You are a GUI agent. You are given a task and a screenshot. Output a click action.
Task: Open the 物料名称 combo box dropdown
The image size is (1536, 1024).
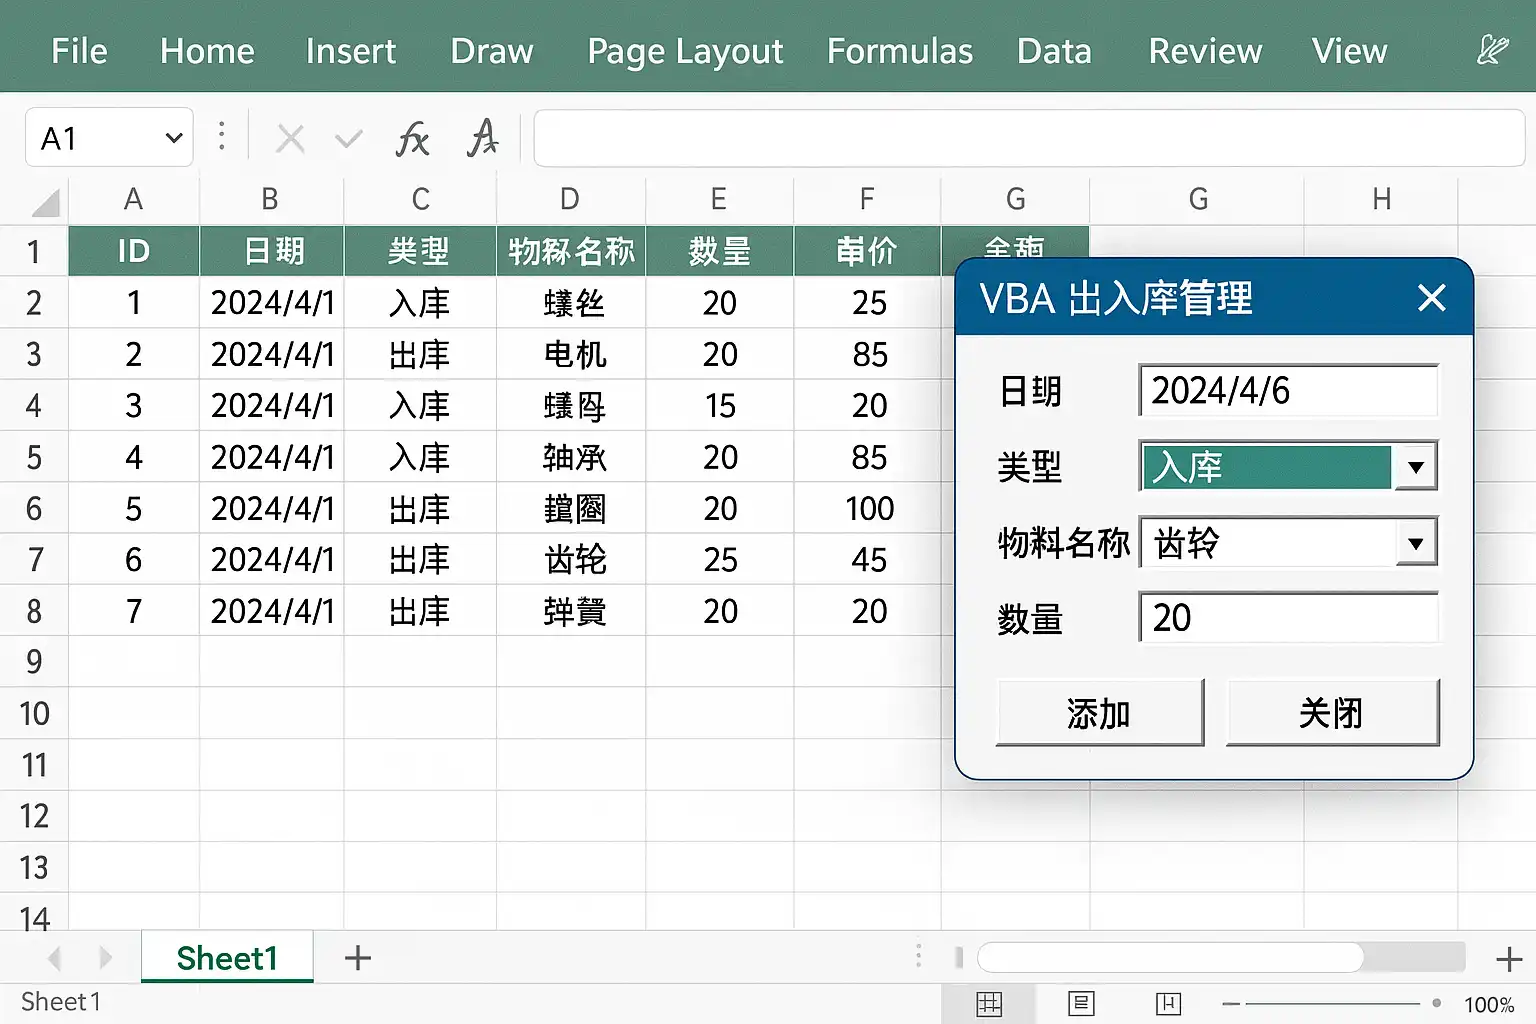pos(1415,543)
